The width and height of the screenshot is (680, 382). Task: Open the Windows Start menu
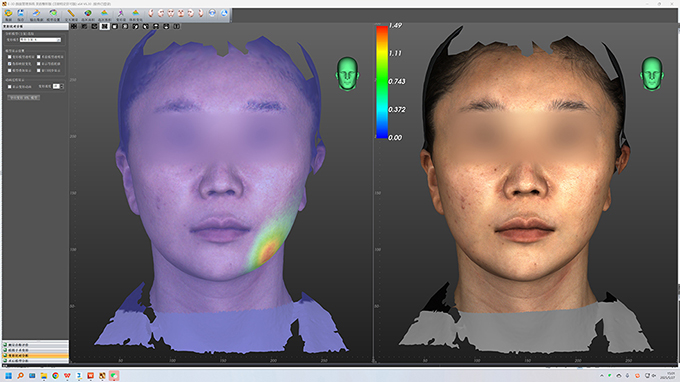pyautogui.click(x=8, y=375)
